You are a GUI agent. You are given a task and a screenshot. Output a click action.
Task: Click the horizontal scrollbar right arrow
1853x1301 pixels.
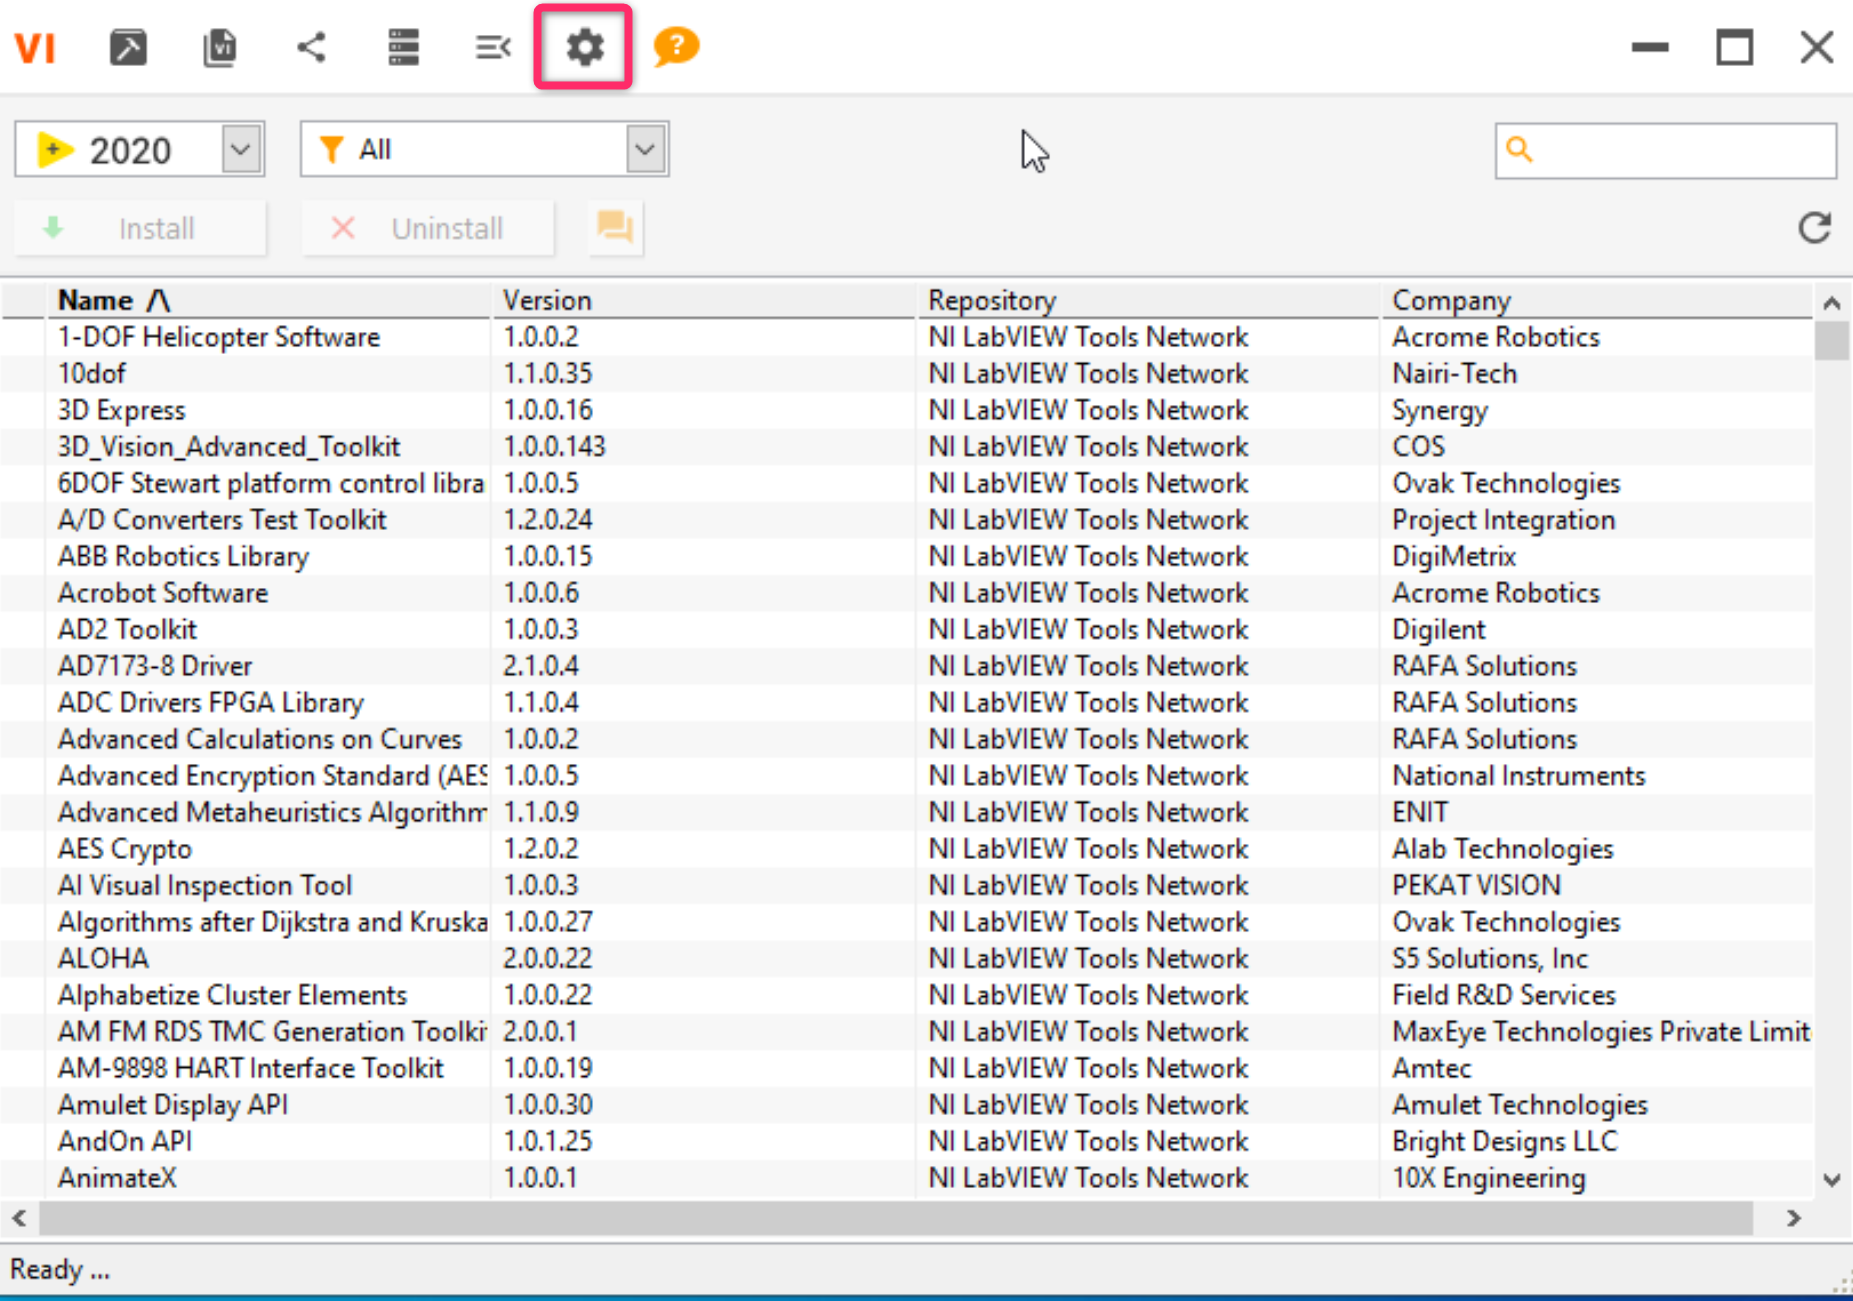coord(1794,1218)
